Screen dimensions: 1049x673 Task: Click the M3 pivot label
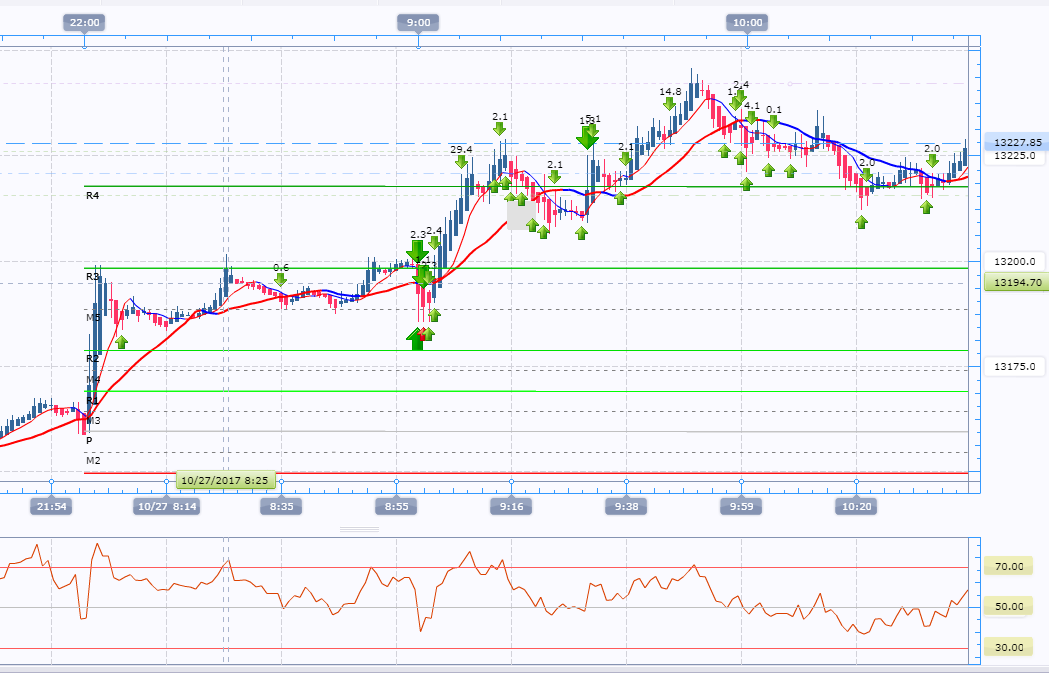point(93,420)
